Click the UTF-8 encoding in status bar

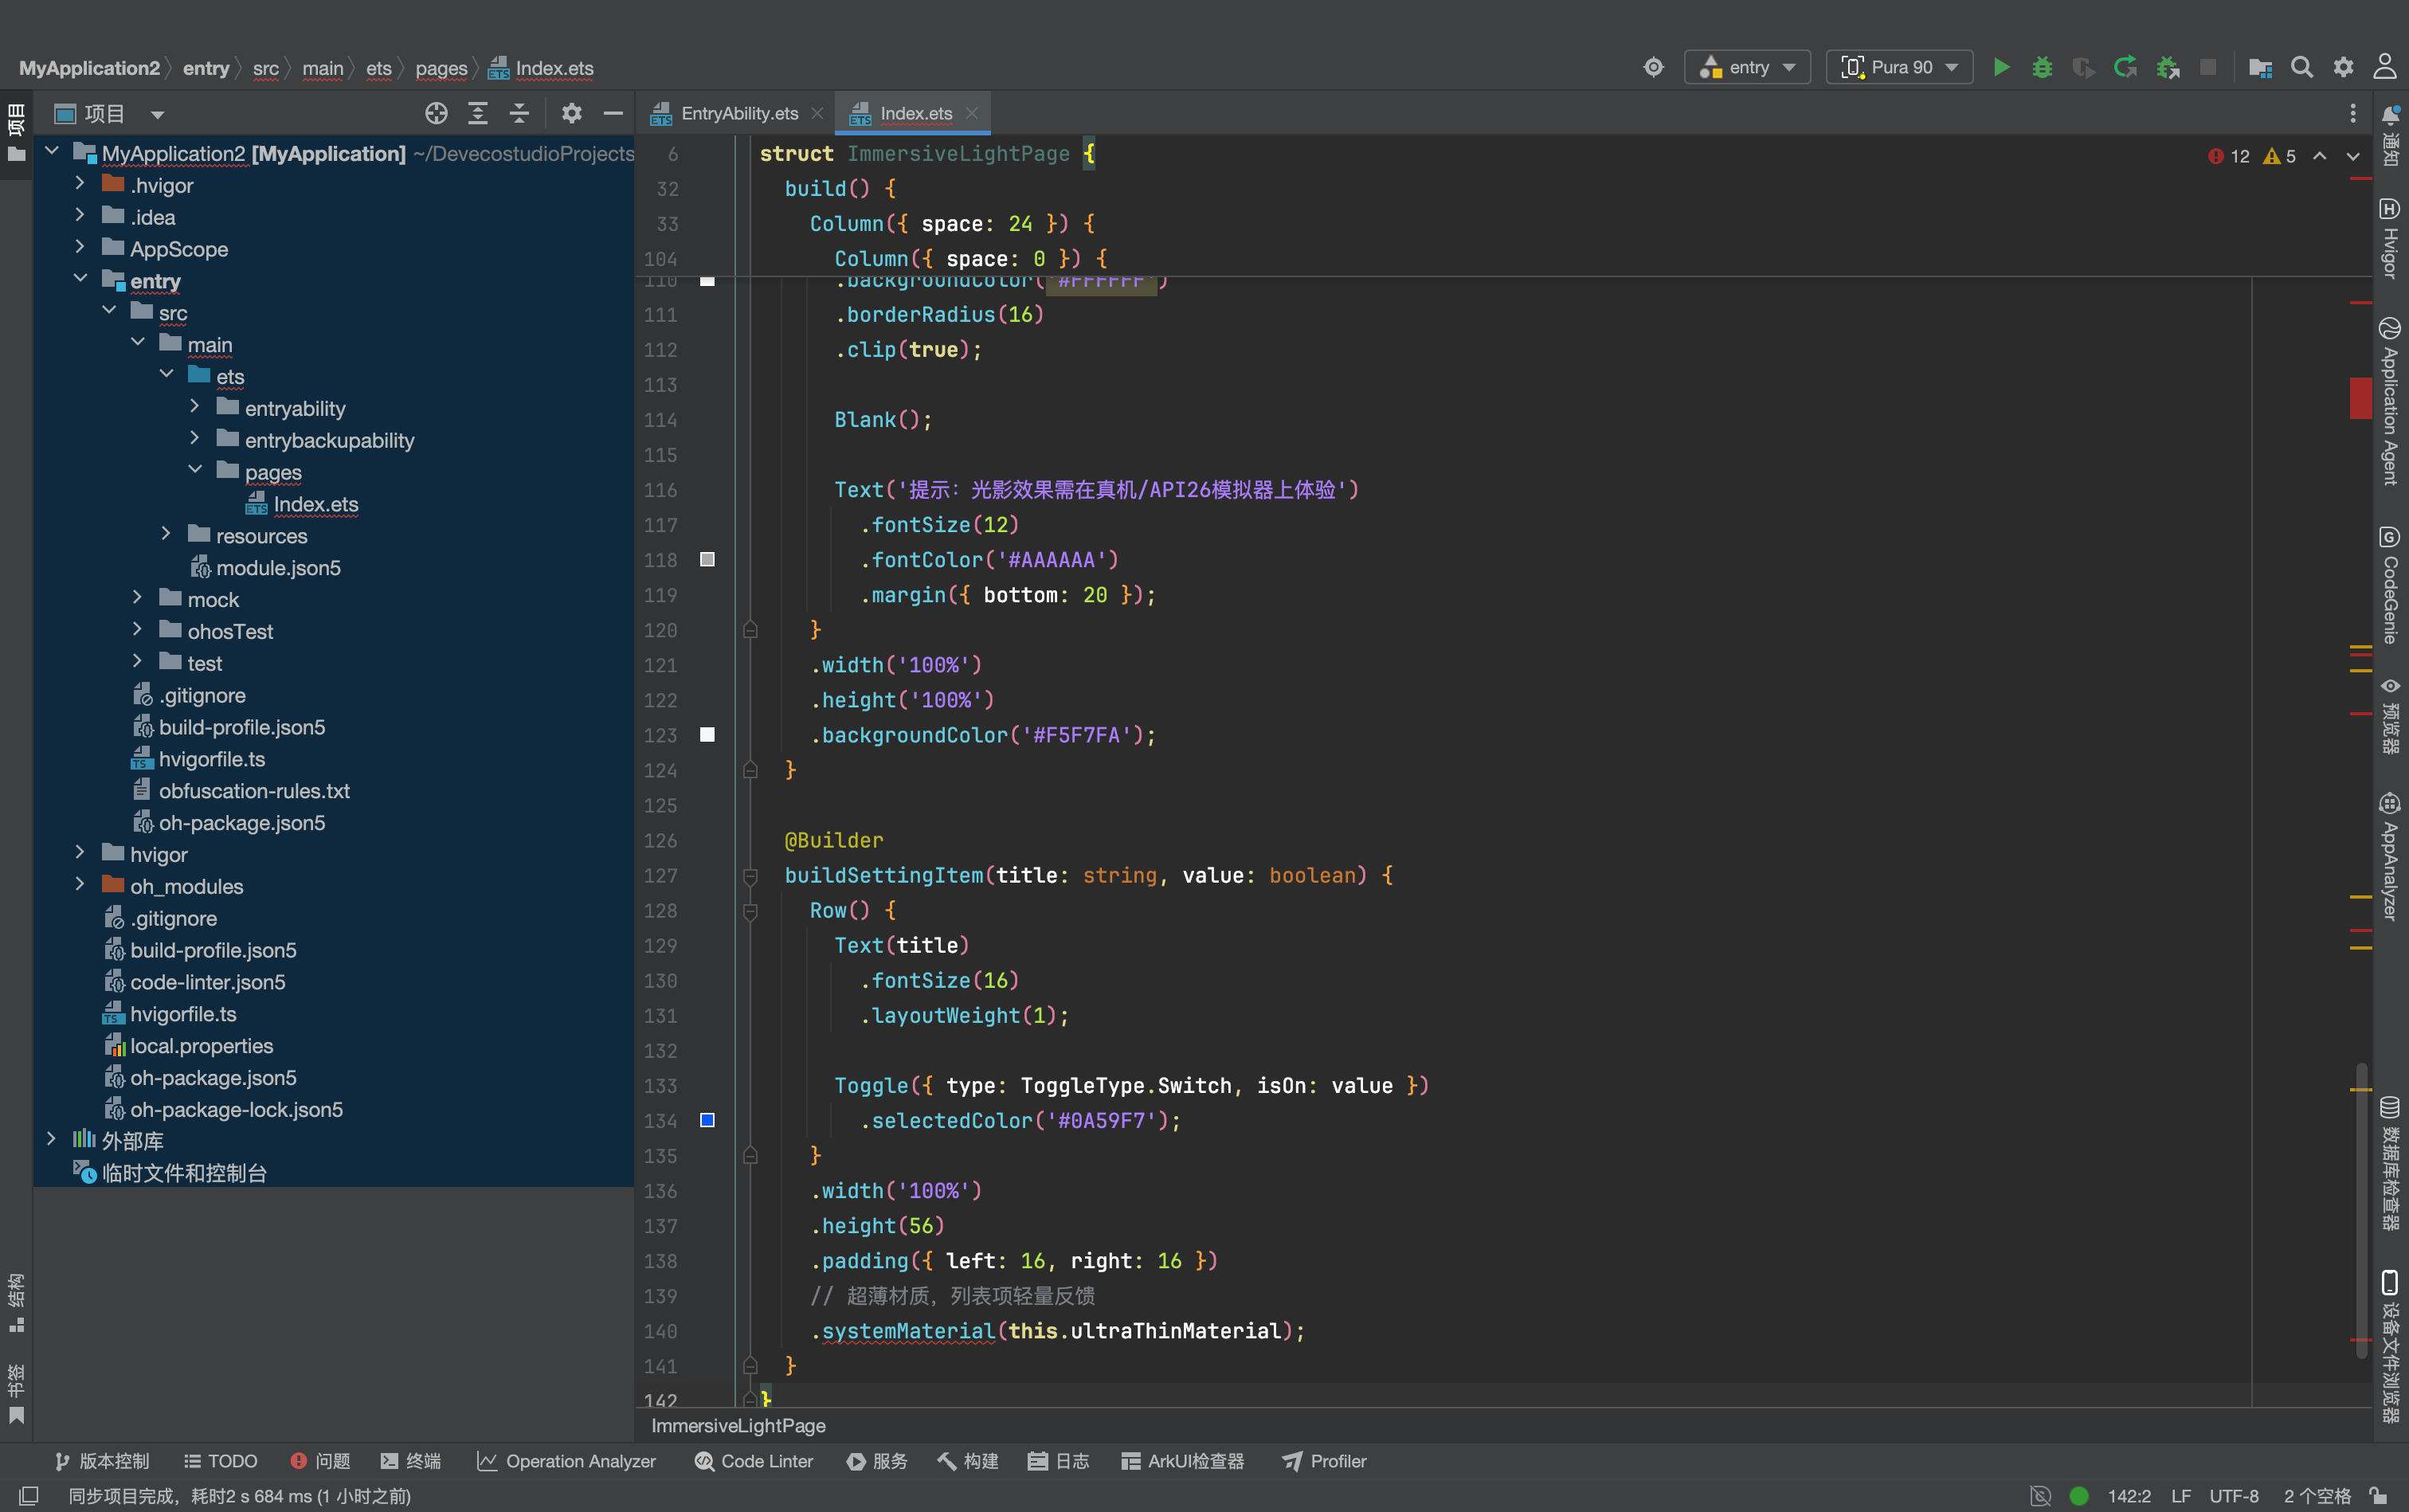2234,1496
